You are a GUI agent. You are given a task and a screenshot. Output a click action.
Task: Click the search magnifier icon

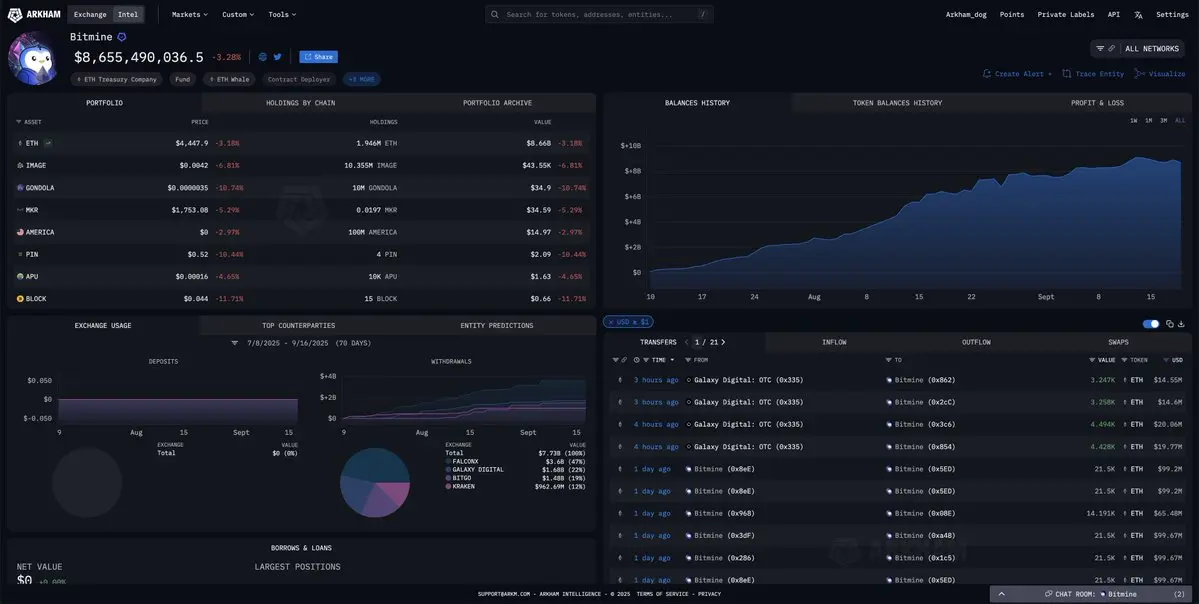pyautogui.click(x=495, y=15)
